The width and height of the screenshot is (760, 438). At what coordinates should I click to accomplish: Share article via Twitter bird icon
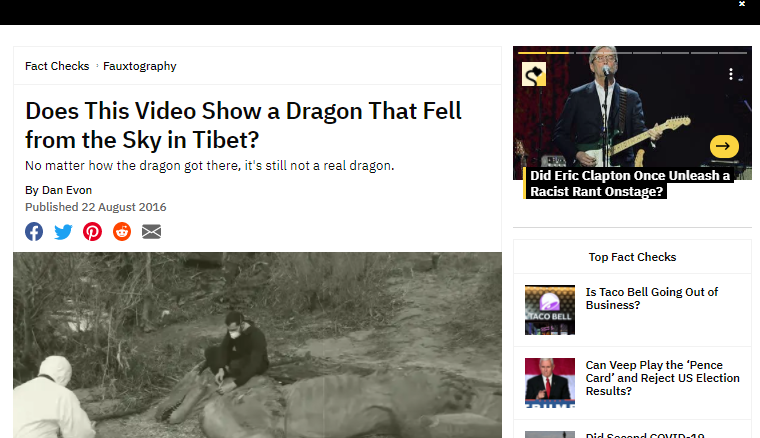[63, 232]
